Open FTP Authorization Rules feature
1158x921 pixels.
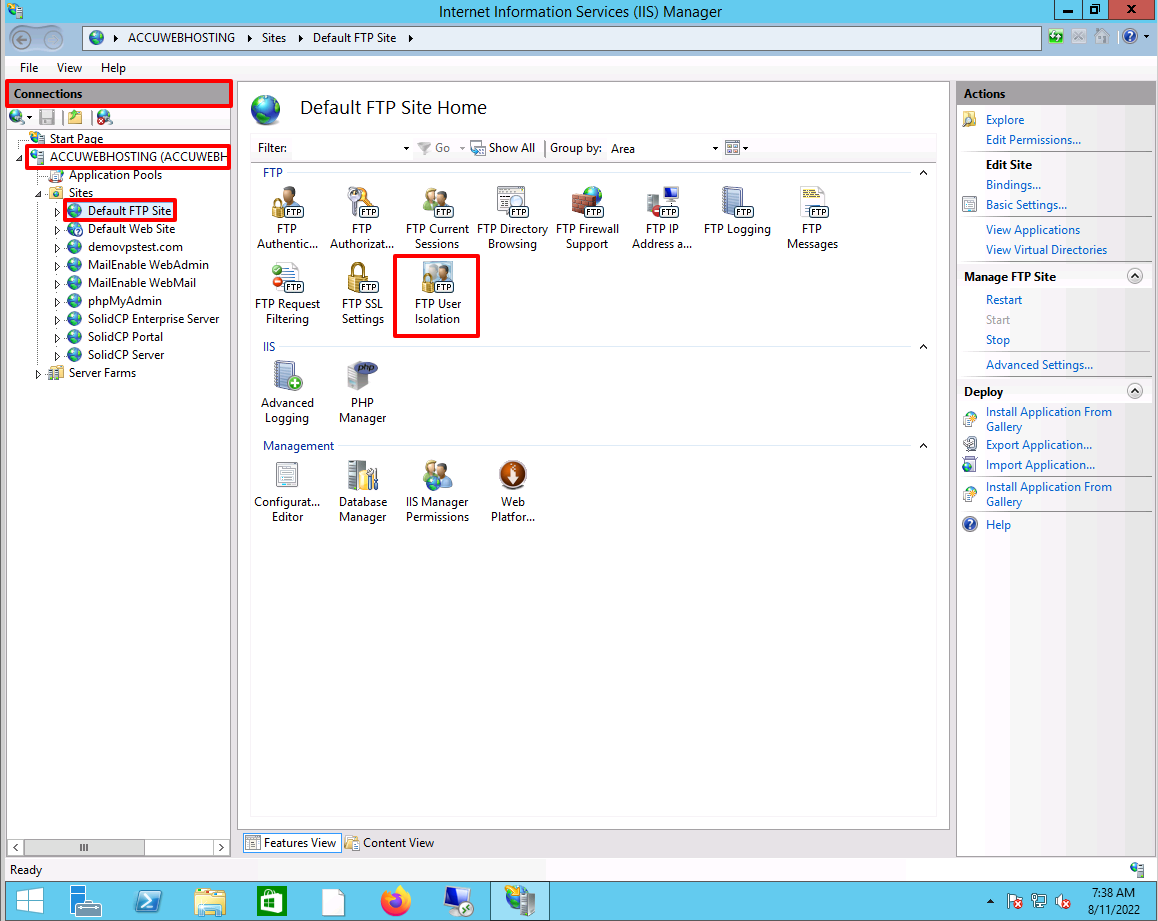(x=362, y=219)
